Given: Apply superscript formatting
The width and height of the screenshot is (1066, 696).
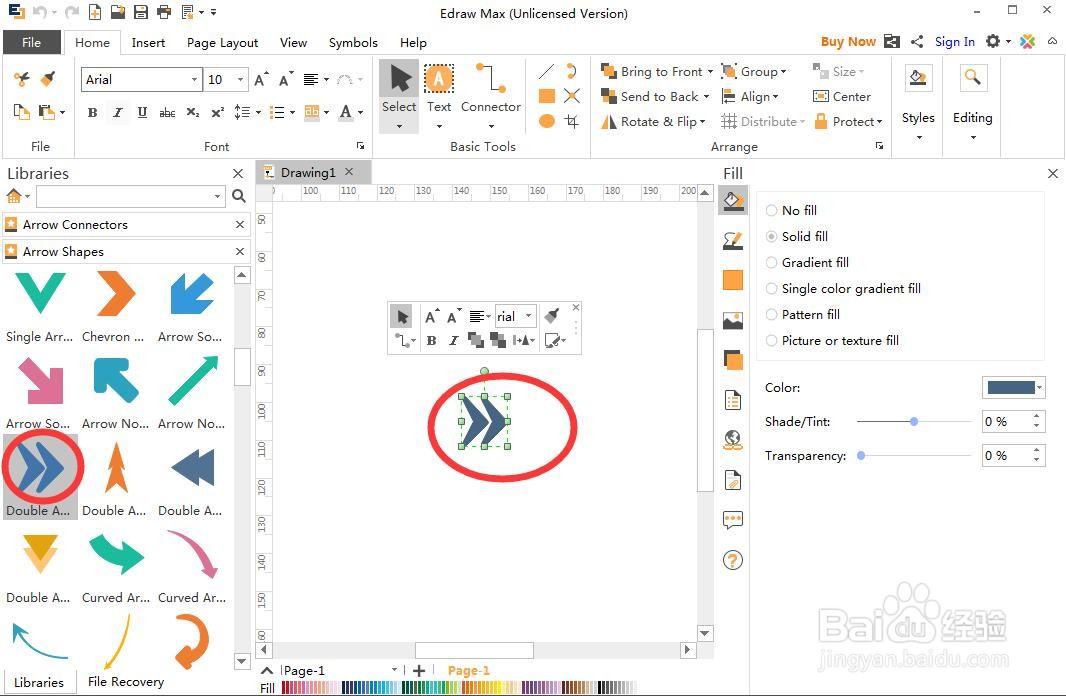Looking at the screenshot, I should 218,112.
